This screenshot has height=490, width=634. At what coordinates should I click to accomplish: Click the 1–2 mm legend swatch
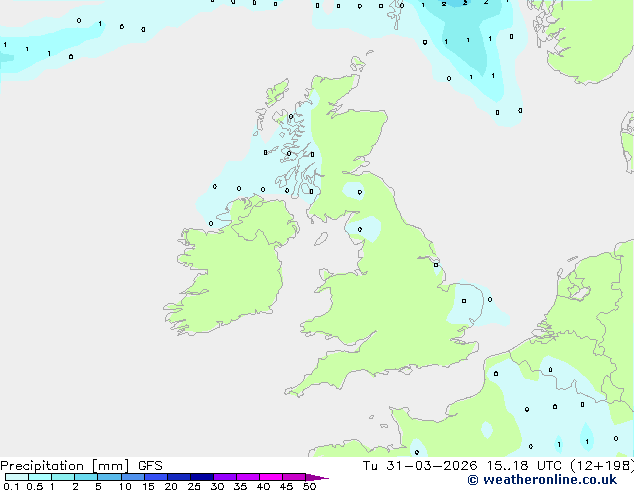pyautogui.click(x=63, y=477)
